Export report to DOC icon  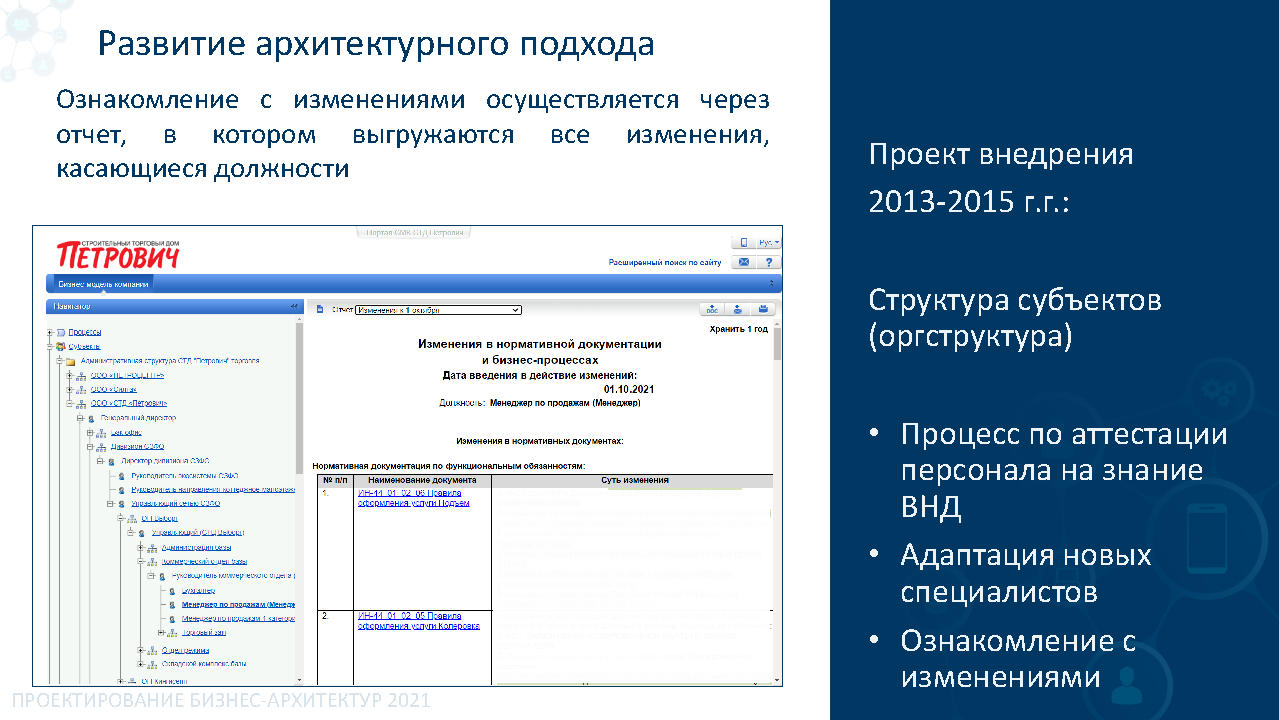click(711, 309)
